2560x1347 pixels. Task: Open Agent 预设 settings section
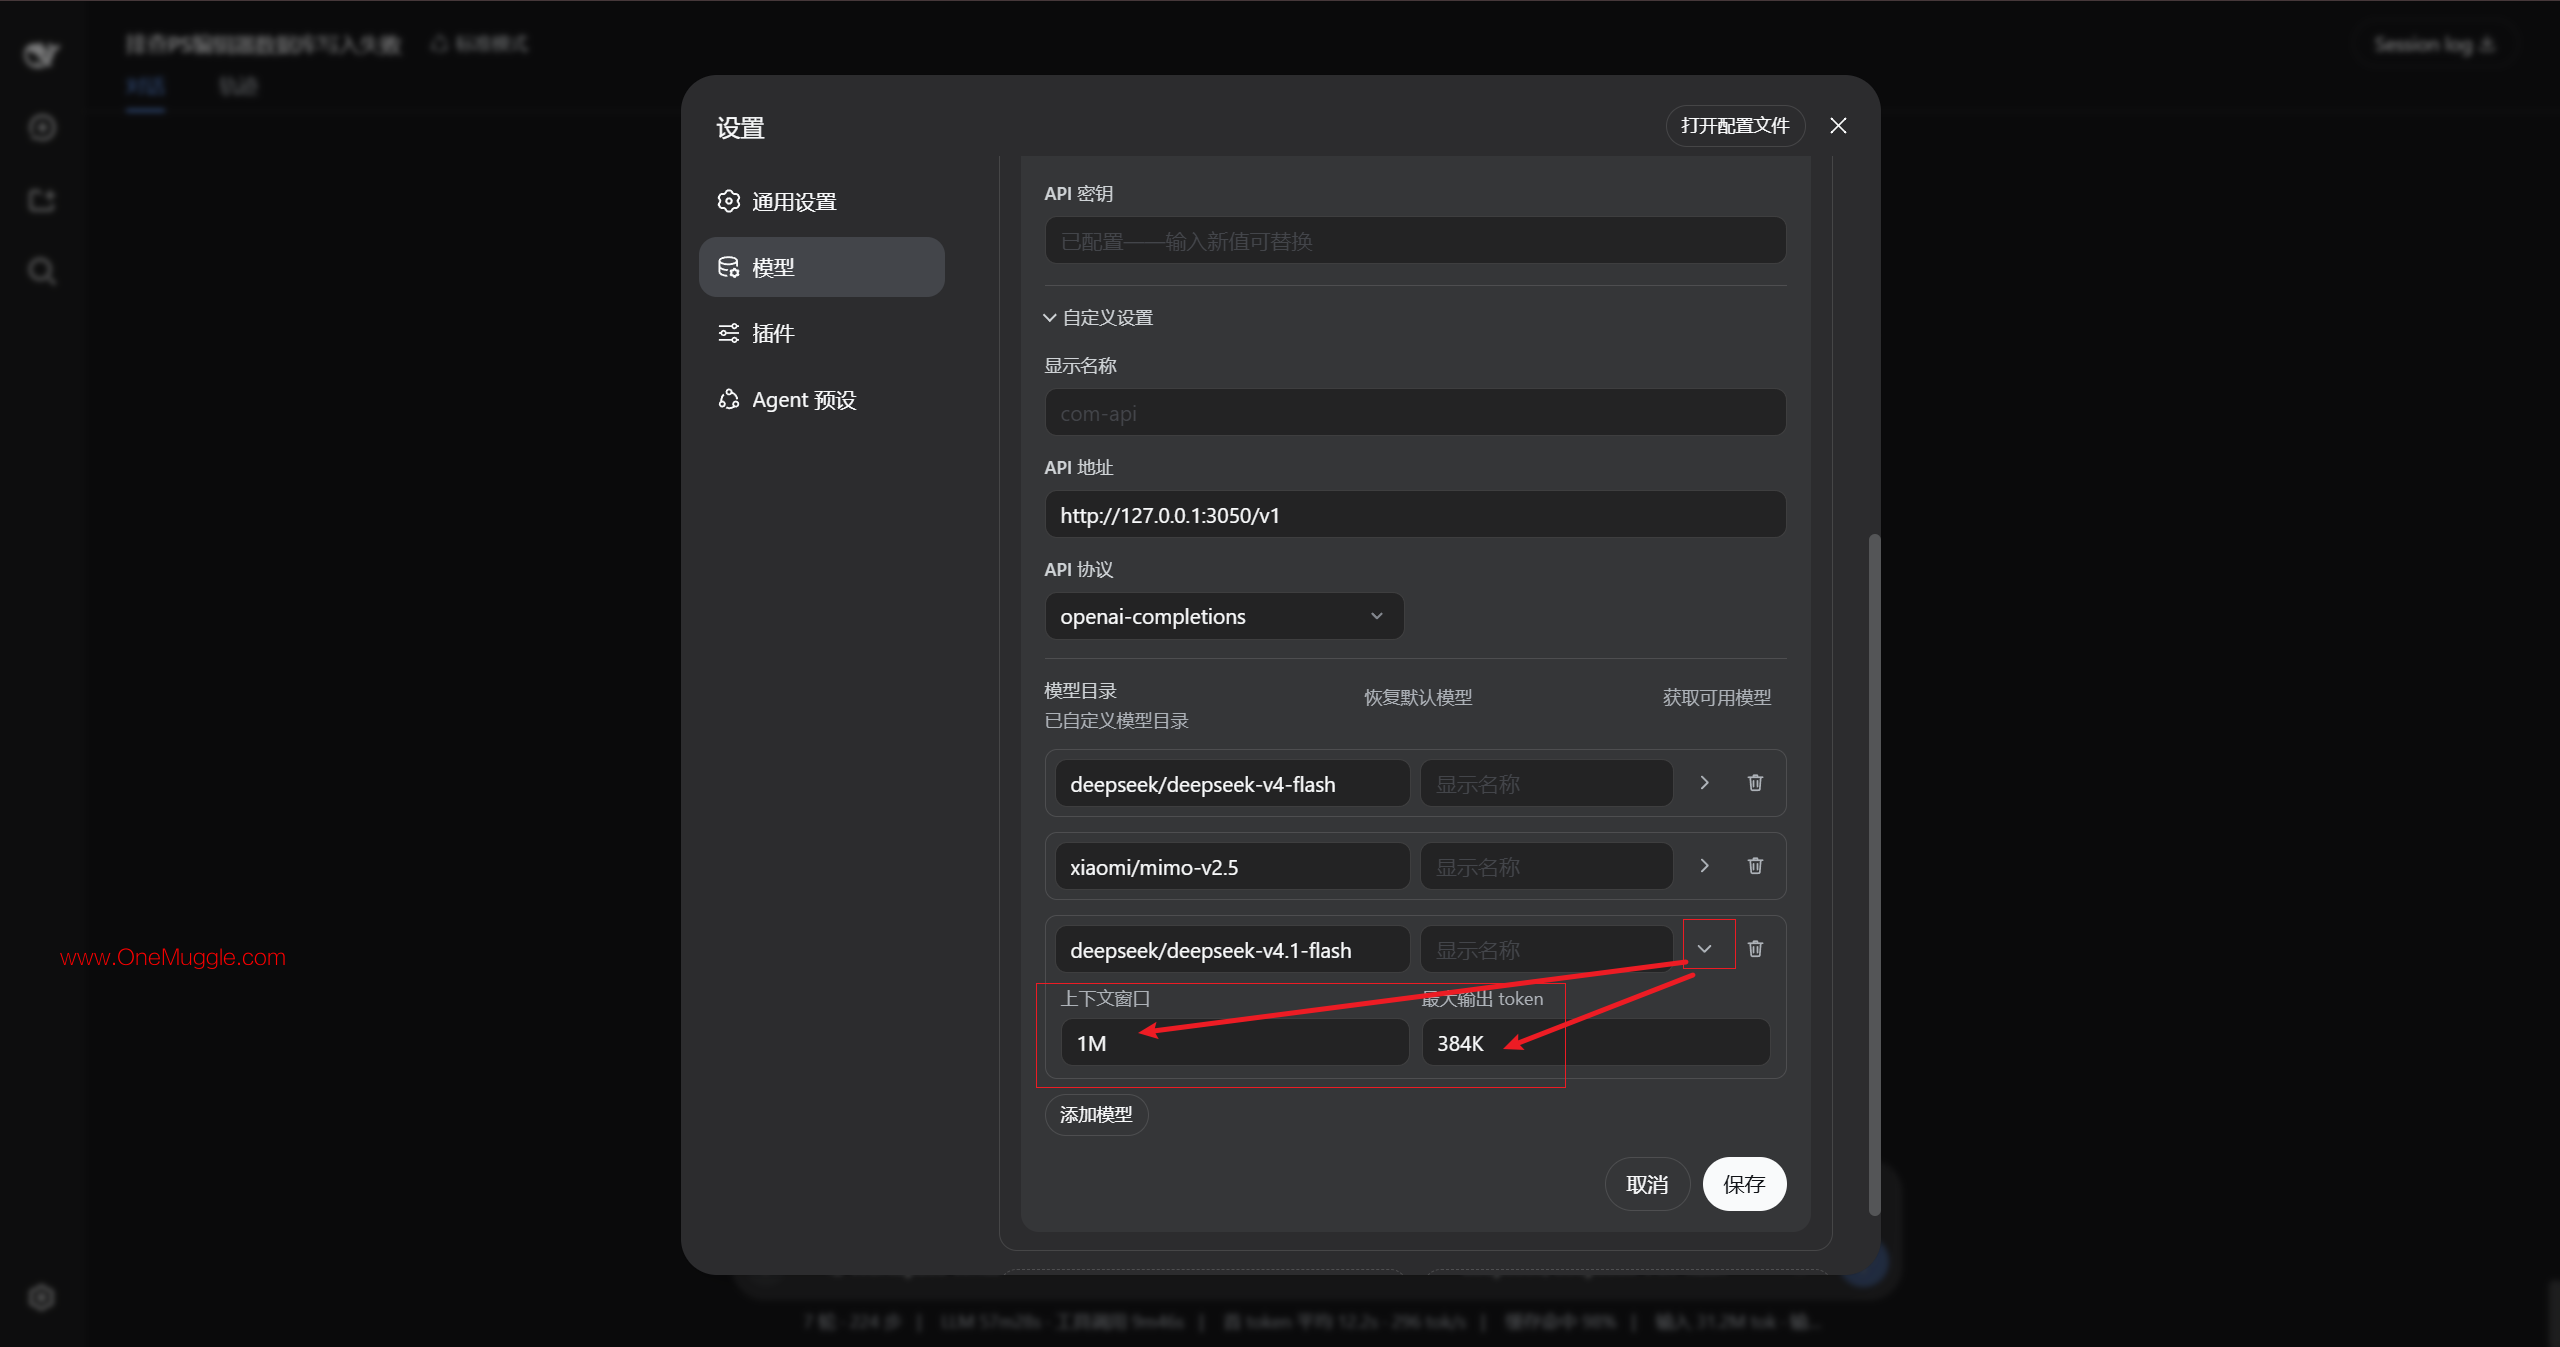coord(821,399)
